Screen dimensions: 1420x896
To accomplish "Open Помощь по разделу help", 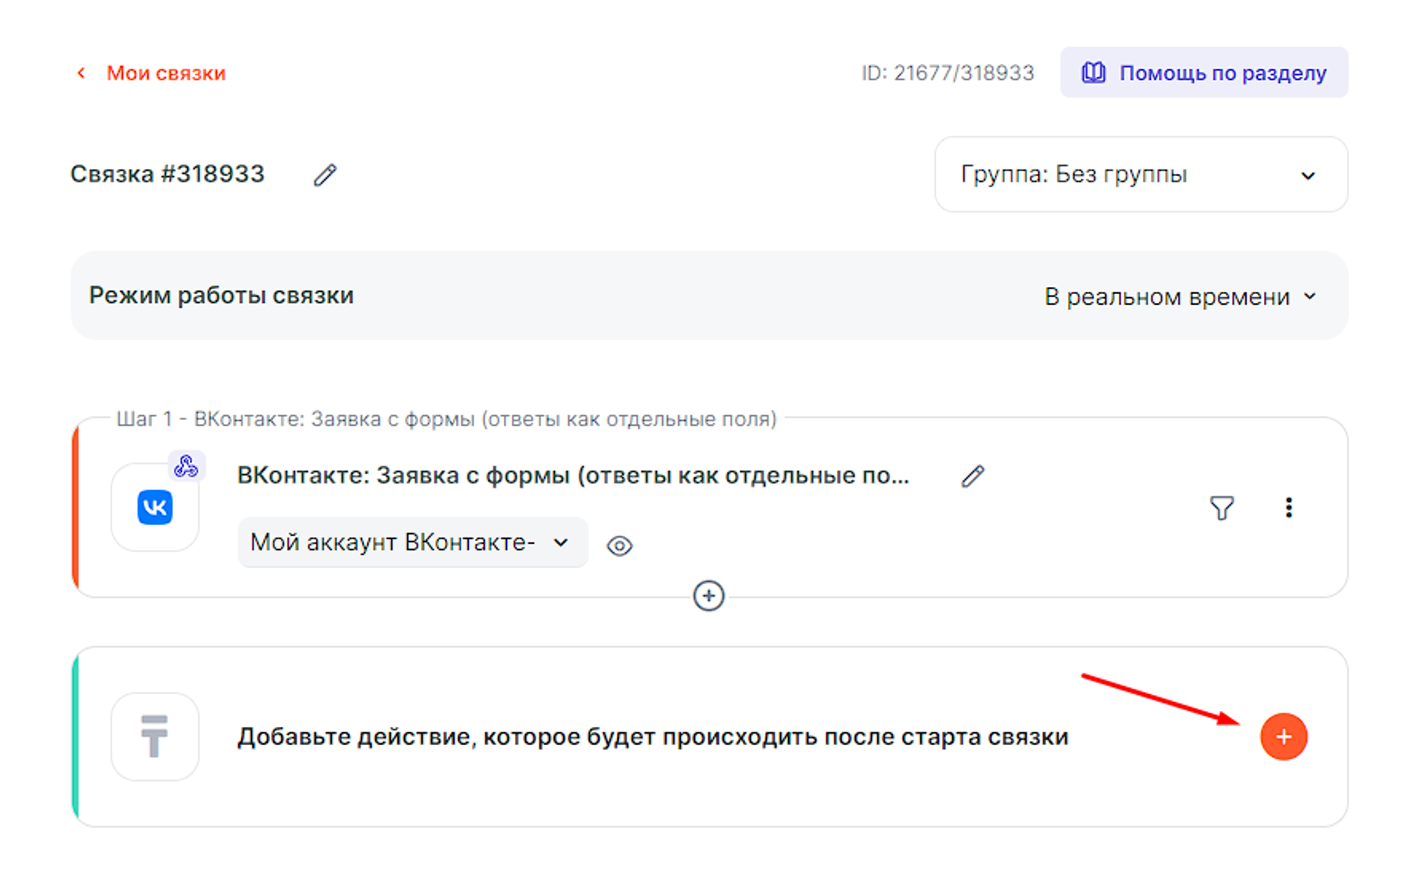I will (x=1204, y=73).
